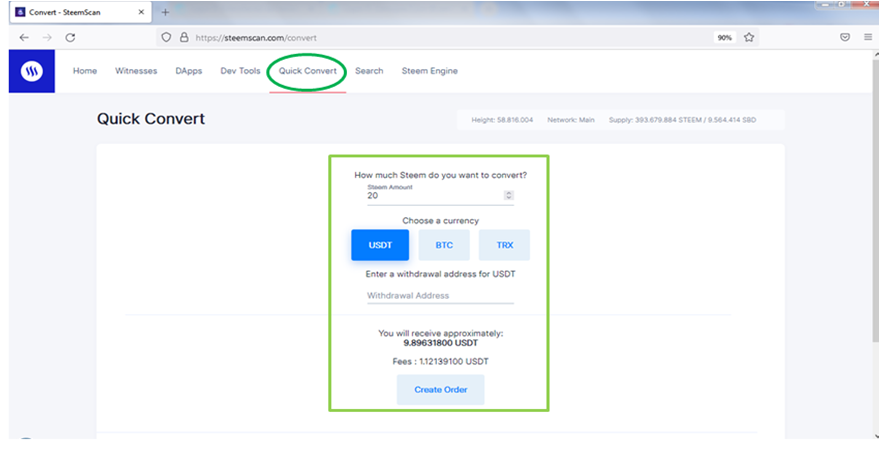Viewport: 880px width, 468px height.
Task: Click the Steem logo icon
Action: [31, 71]
